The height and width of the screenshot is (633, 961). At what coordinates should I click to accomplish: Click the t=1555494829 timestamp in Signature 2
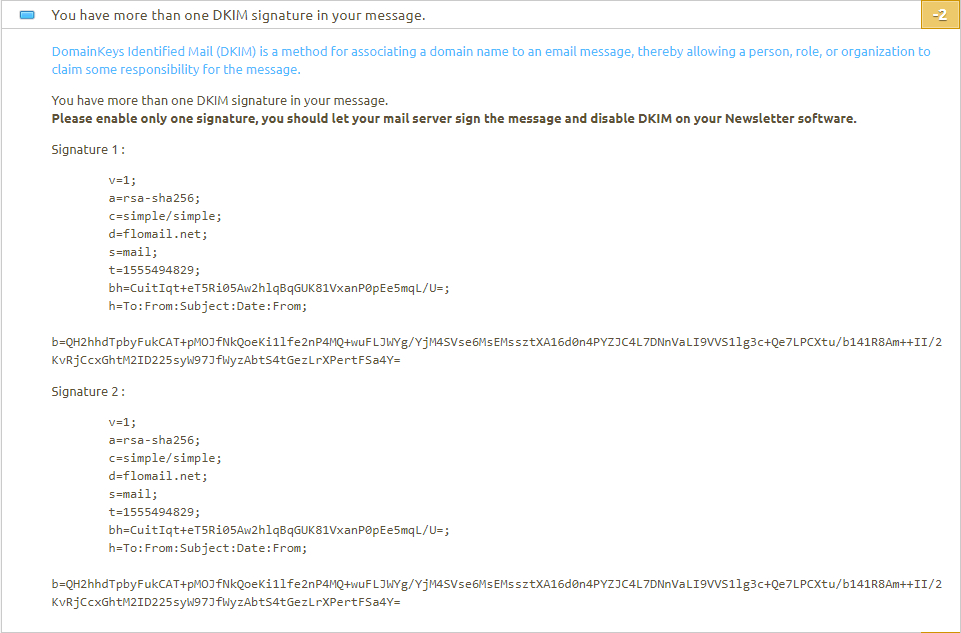(162, 511)
